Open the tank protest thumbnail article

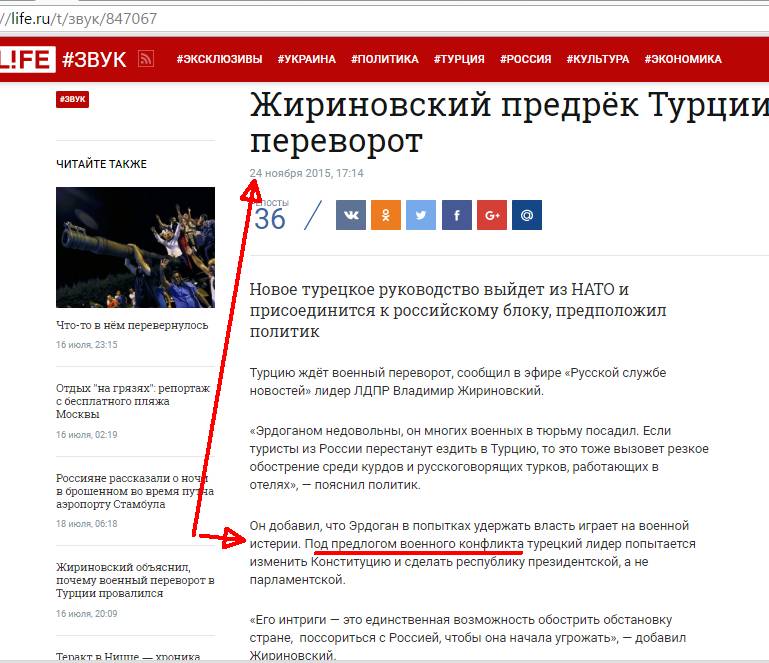(135, 247)
